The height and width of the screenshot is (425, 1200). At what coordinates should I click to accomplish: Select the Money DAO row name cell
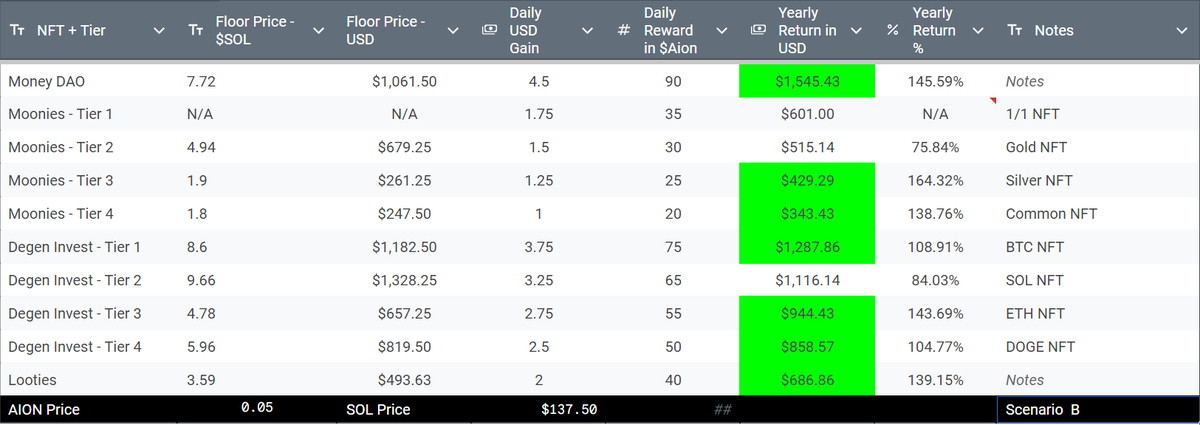[x=89, y=81]
